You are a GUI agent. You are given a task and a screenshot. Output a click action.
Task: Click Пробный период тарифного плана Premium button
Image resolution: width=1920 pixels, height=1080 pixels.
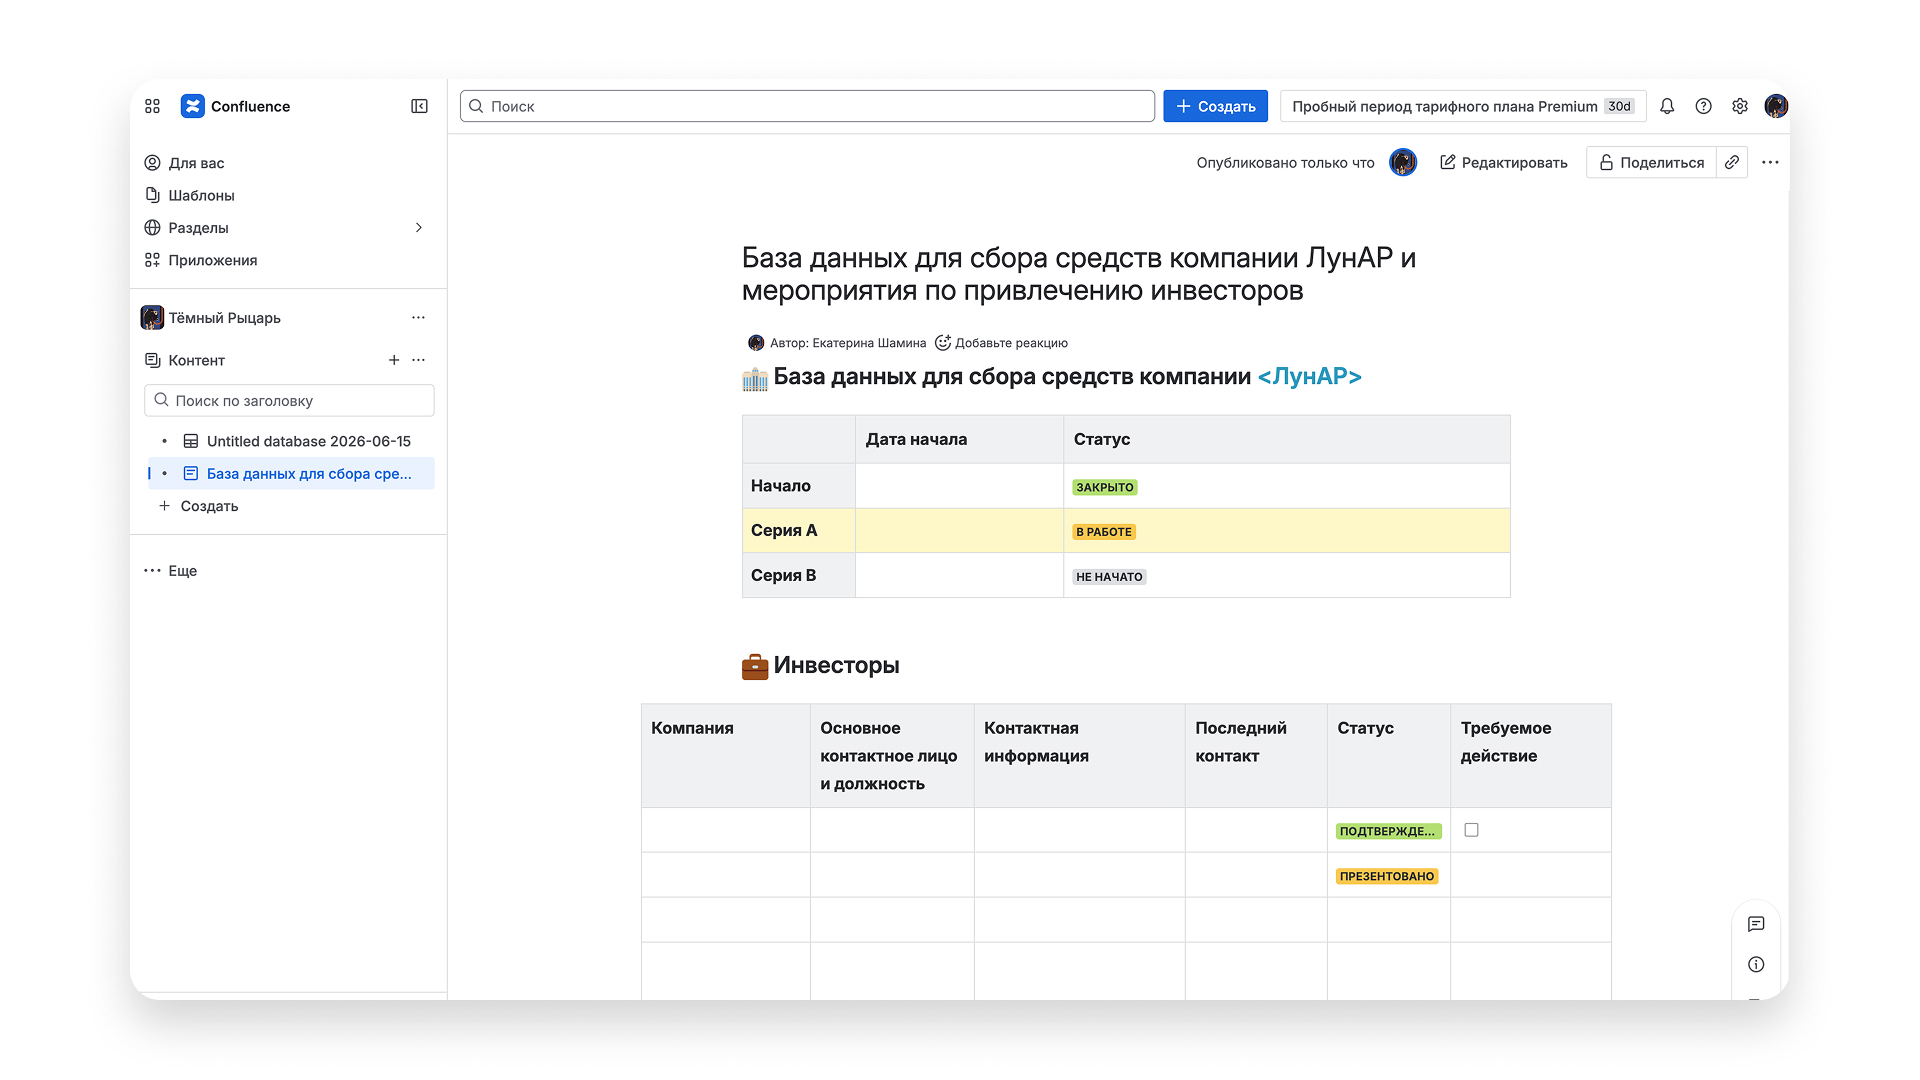pyautogui.click(x=1463, y=106)
